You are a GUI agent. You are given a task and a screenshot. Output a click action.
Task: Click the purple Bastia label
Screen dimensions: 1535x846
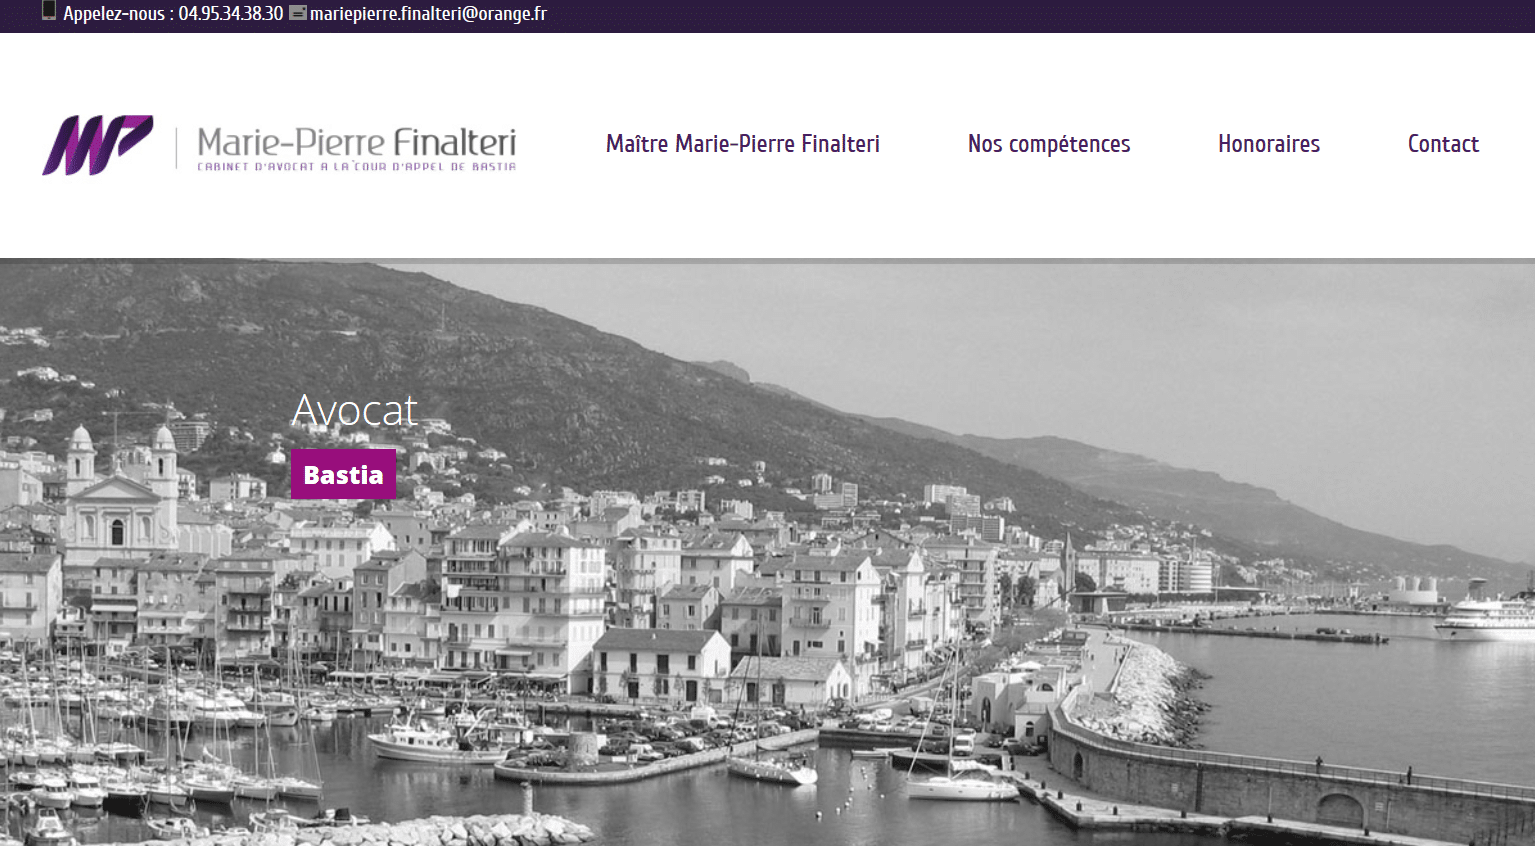343,474
